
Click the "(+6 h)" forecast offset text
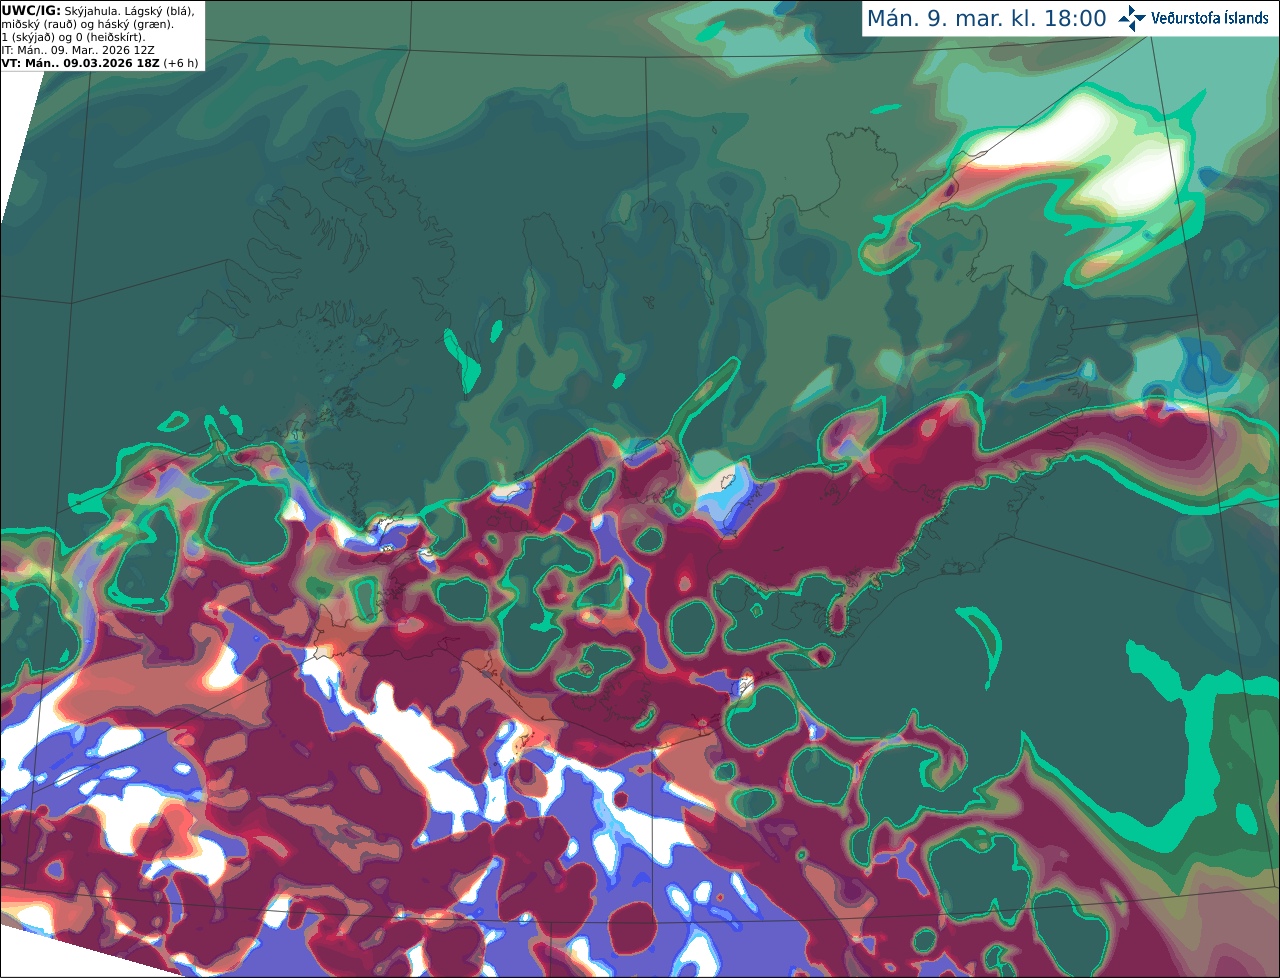coord(181,63)
